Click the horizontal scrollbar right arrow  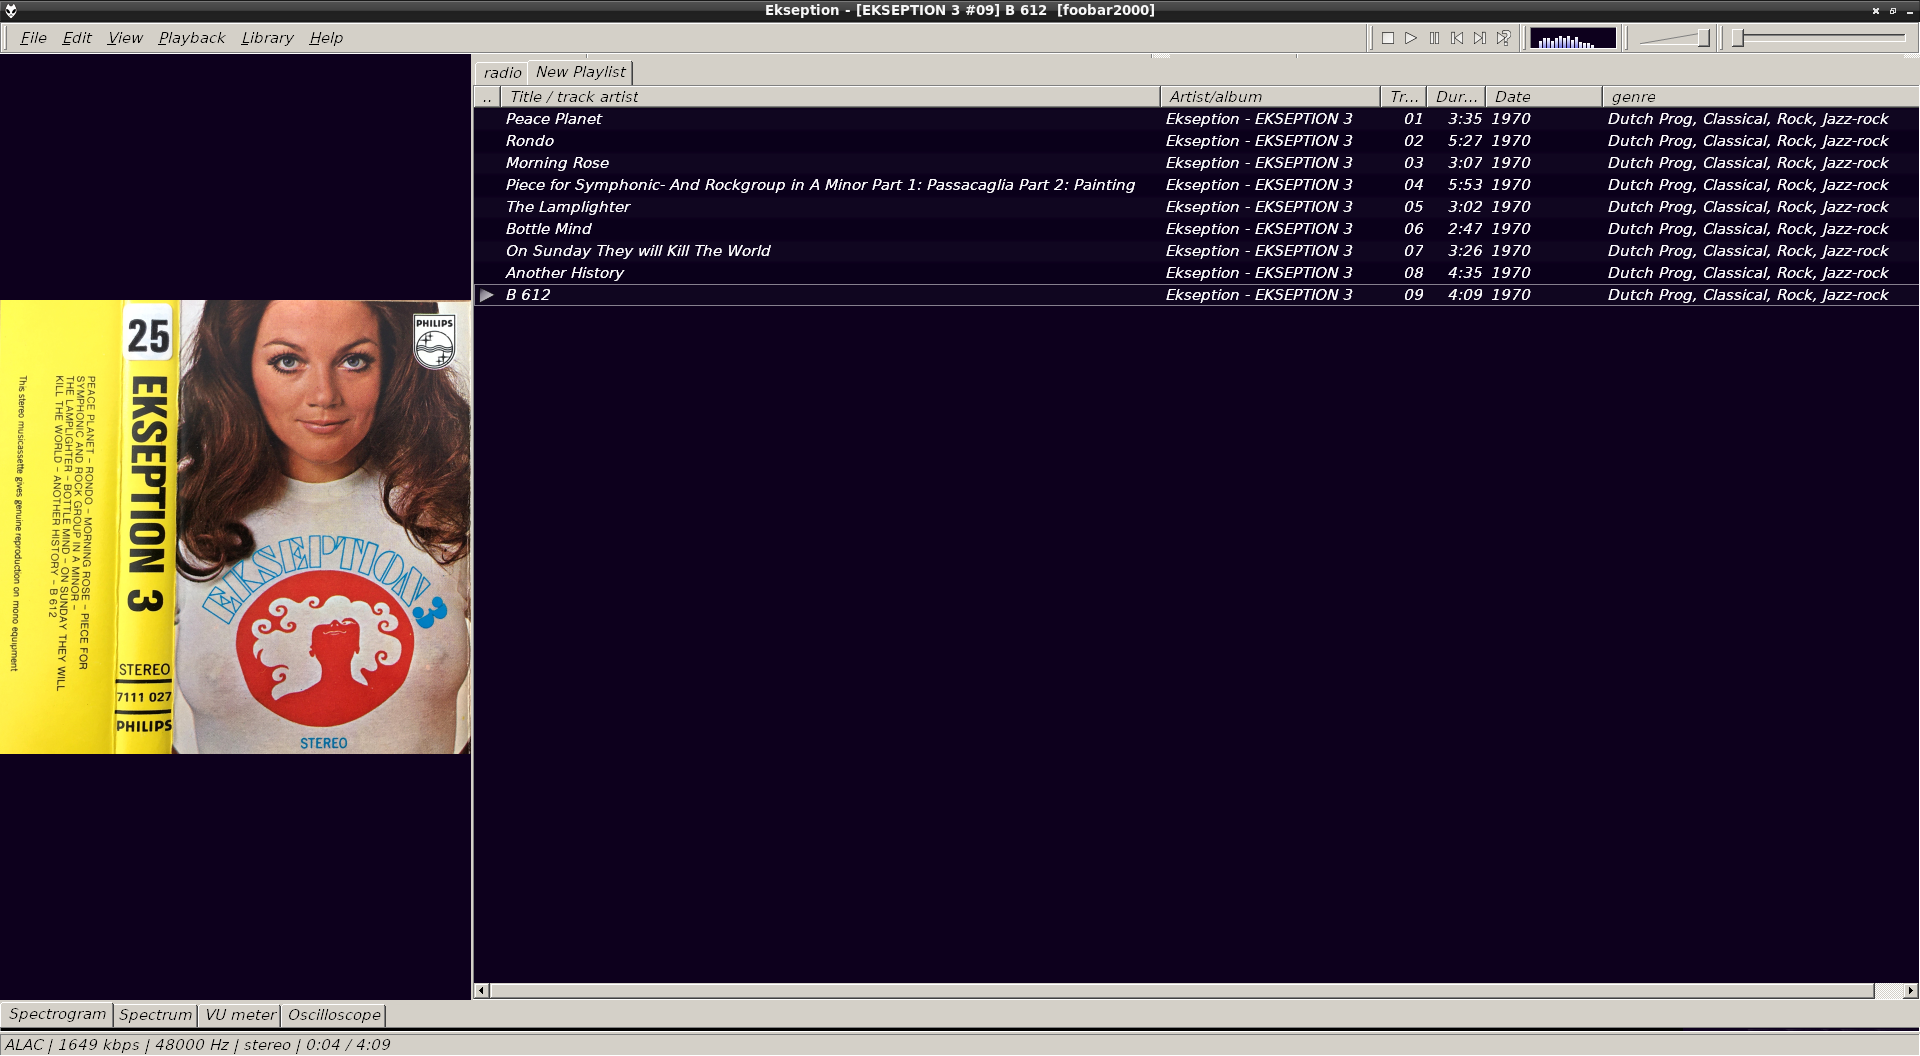click(x=1911, y=991)
